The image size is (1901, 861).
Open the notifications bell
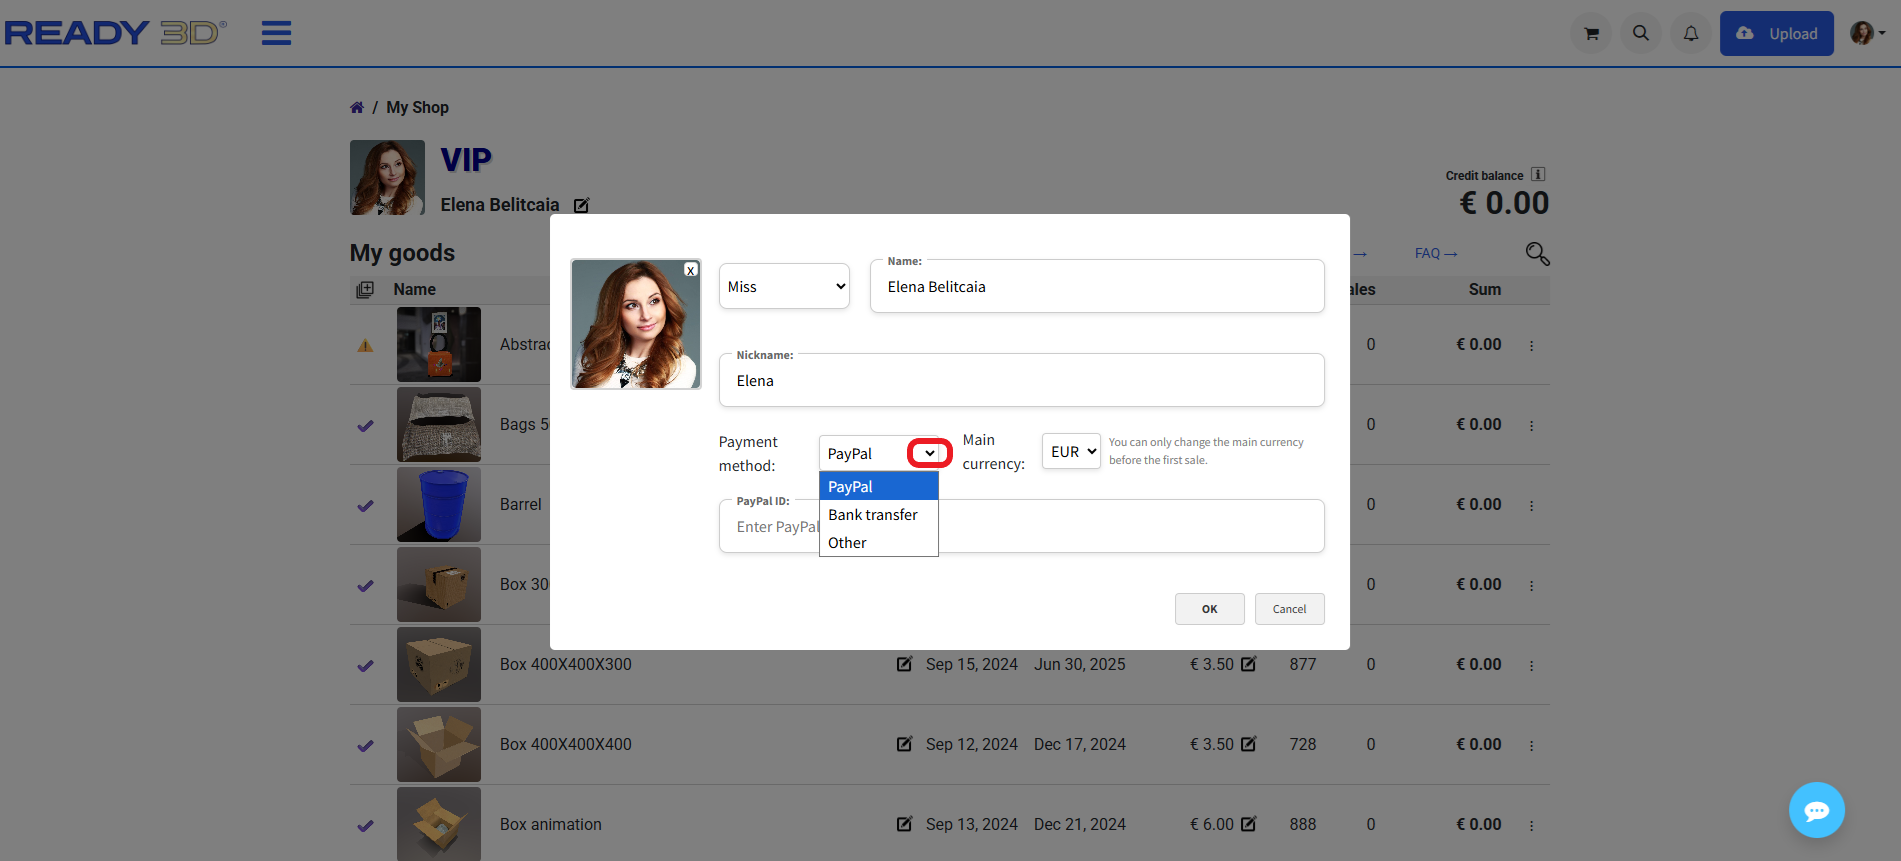click(x=1691, y=33)
